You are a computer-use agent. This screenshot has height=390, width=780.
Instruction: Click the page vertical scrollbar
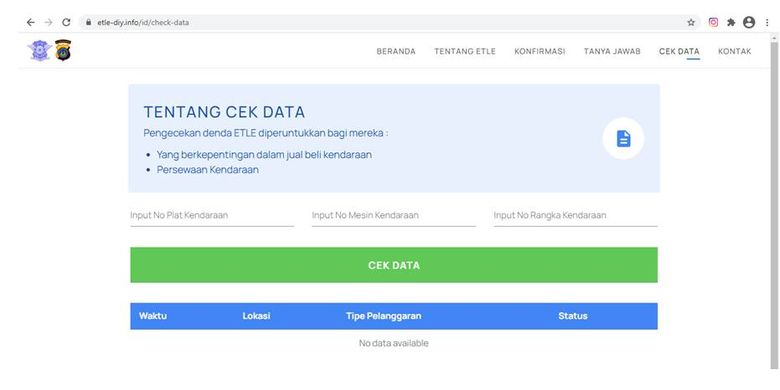(774, 204)
